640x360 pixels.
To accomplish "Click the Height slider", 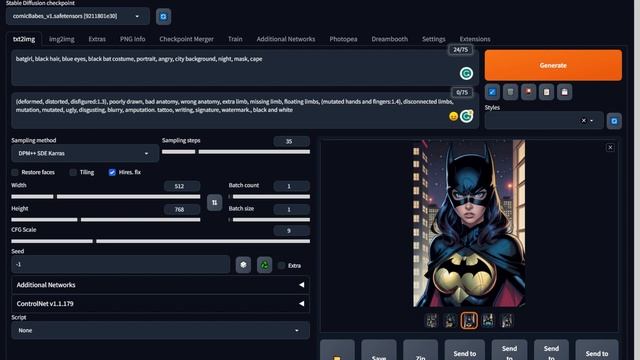I will coord(106,220).
